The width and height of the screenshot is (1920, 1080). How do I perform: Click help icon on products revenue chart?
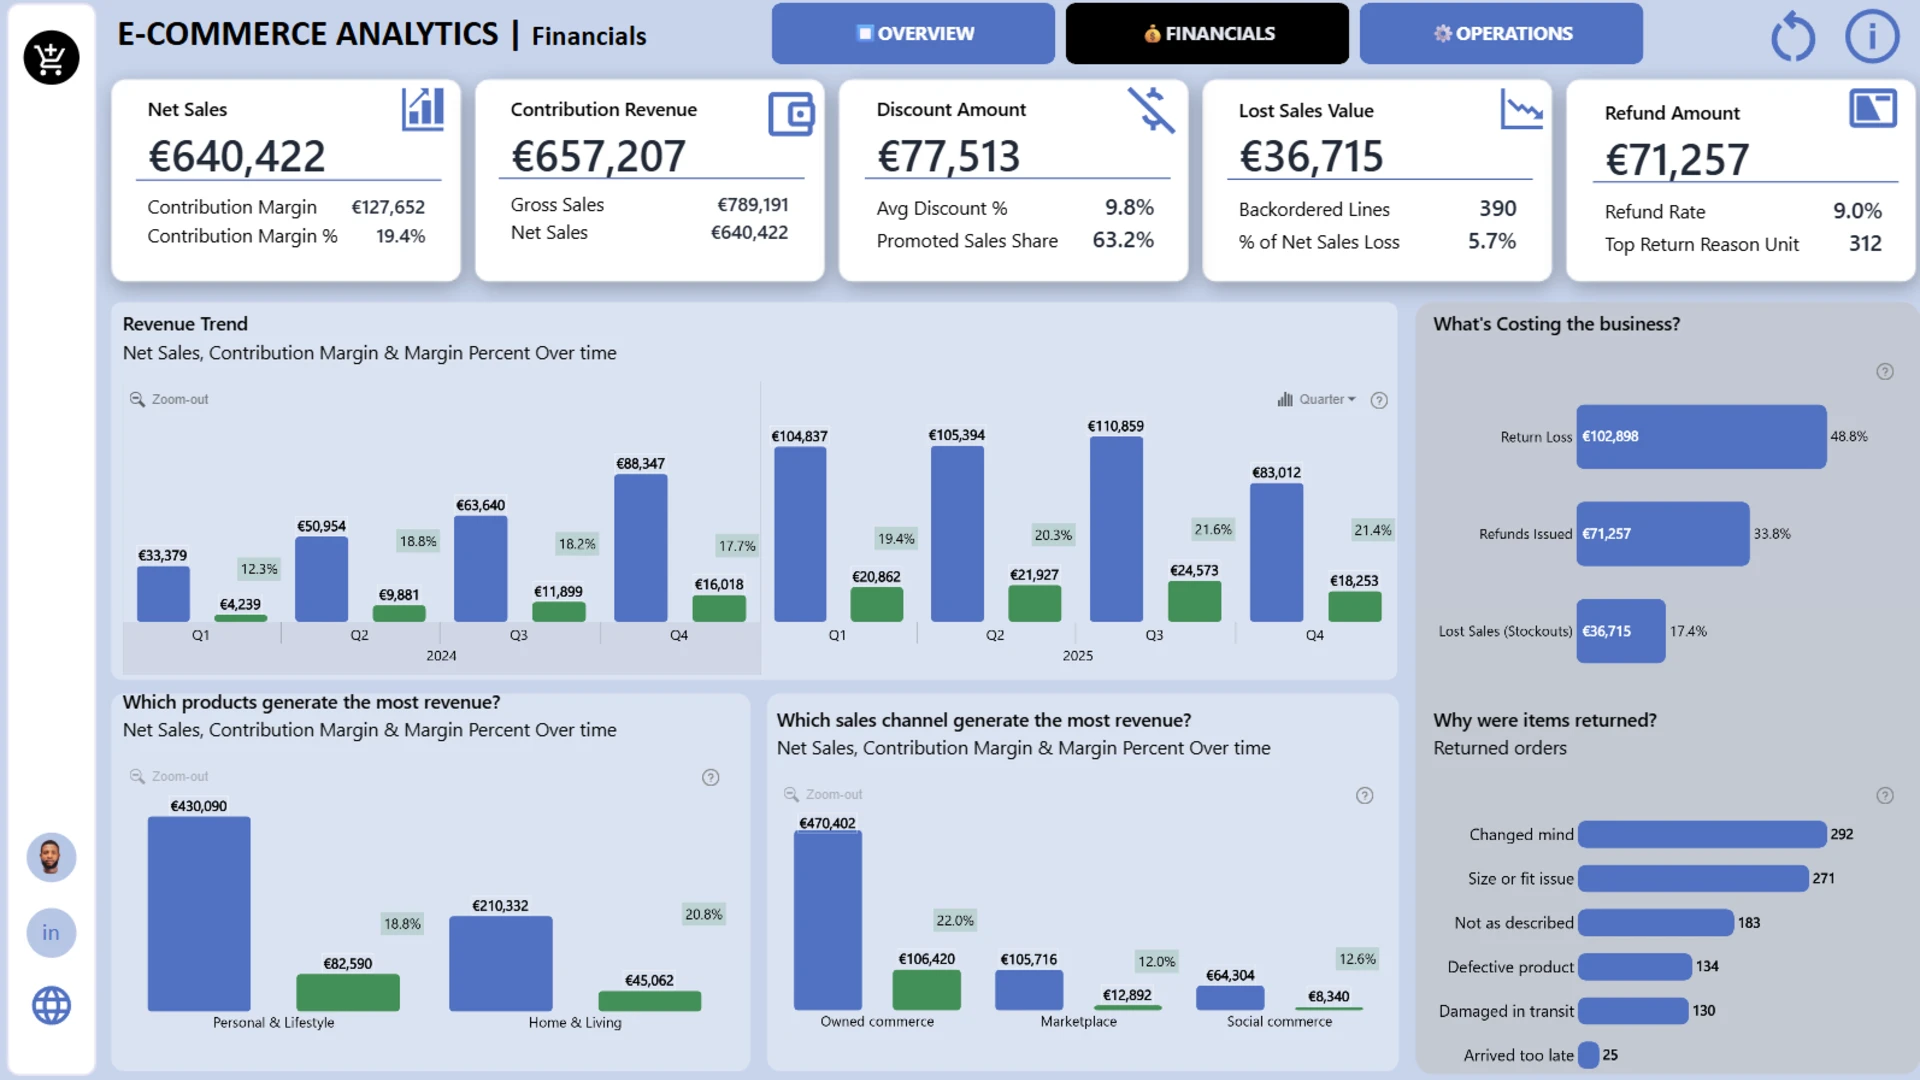click(x=711, y=777)
